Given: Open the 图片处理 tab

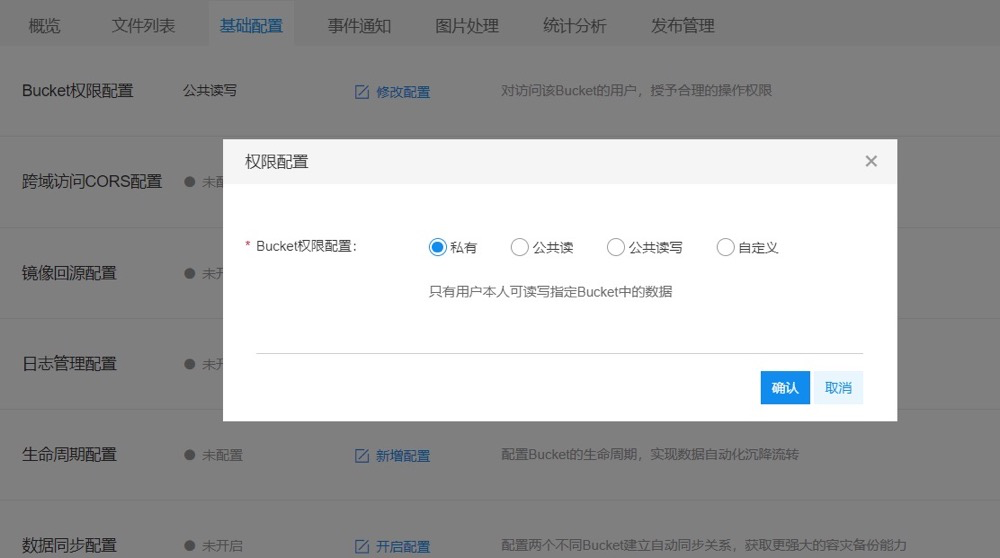Looking at the screenshot, I should (467, 26).
